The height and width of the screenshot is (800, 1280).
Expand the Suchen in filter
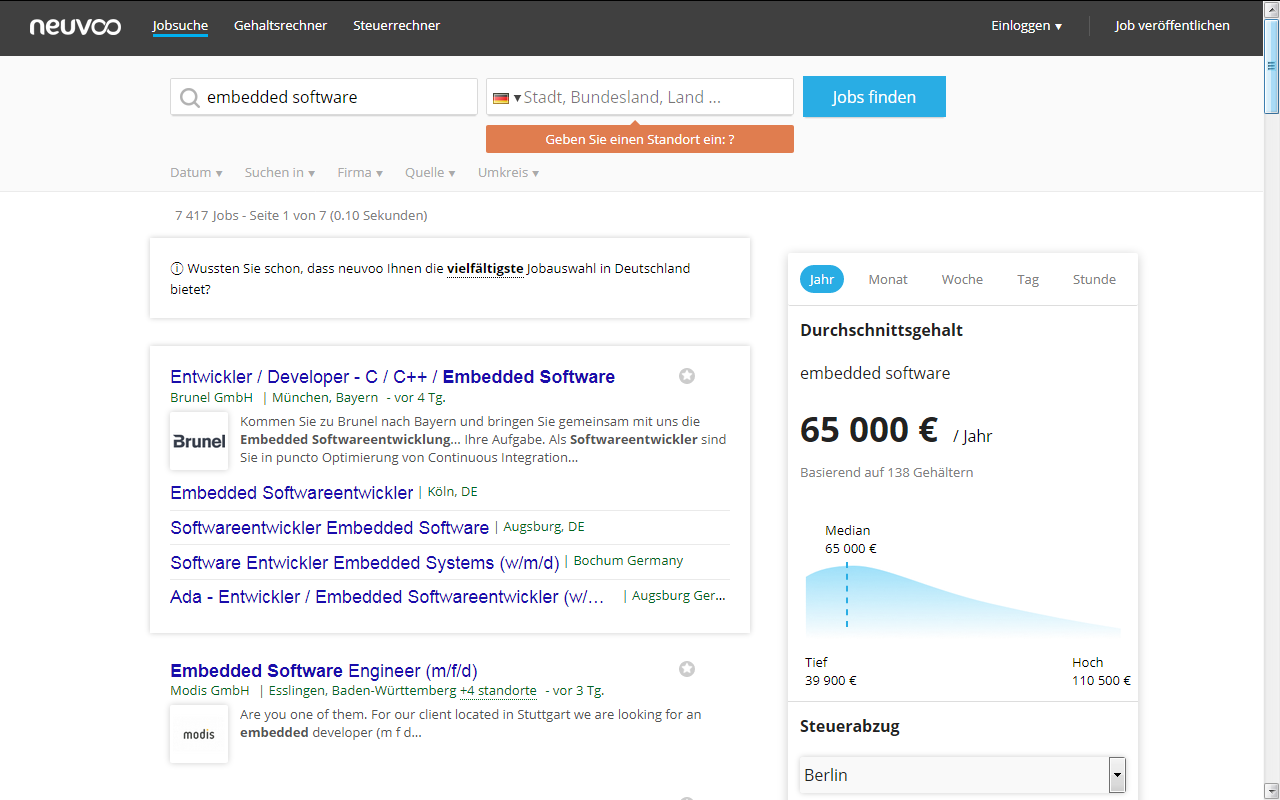pyautogui.click(x=280, y=173)
